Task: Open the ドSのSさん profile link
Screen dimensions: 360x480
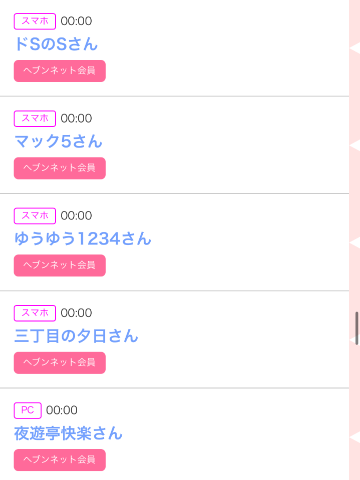Action: tap(56, 44)
